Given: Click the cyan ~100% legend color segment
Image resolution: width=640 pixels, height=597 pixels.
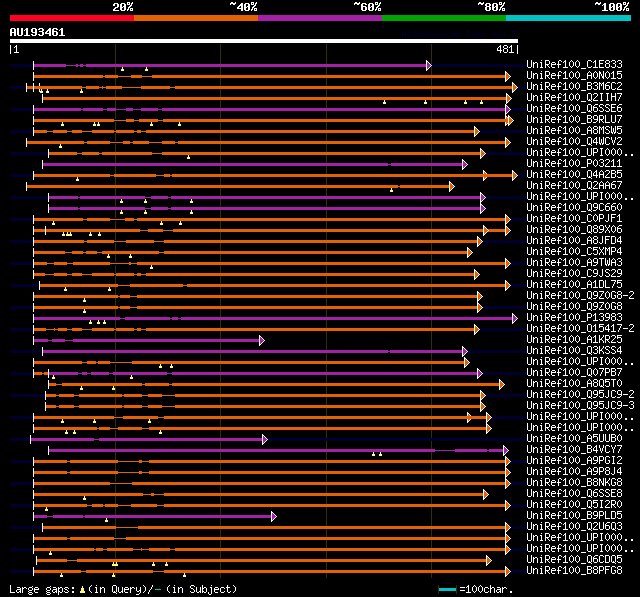Looking at the screenshot, I should coord(569,18).
